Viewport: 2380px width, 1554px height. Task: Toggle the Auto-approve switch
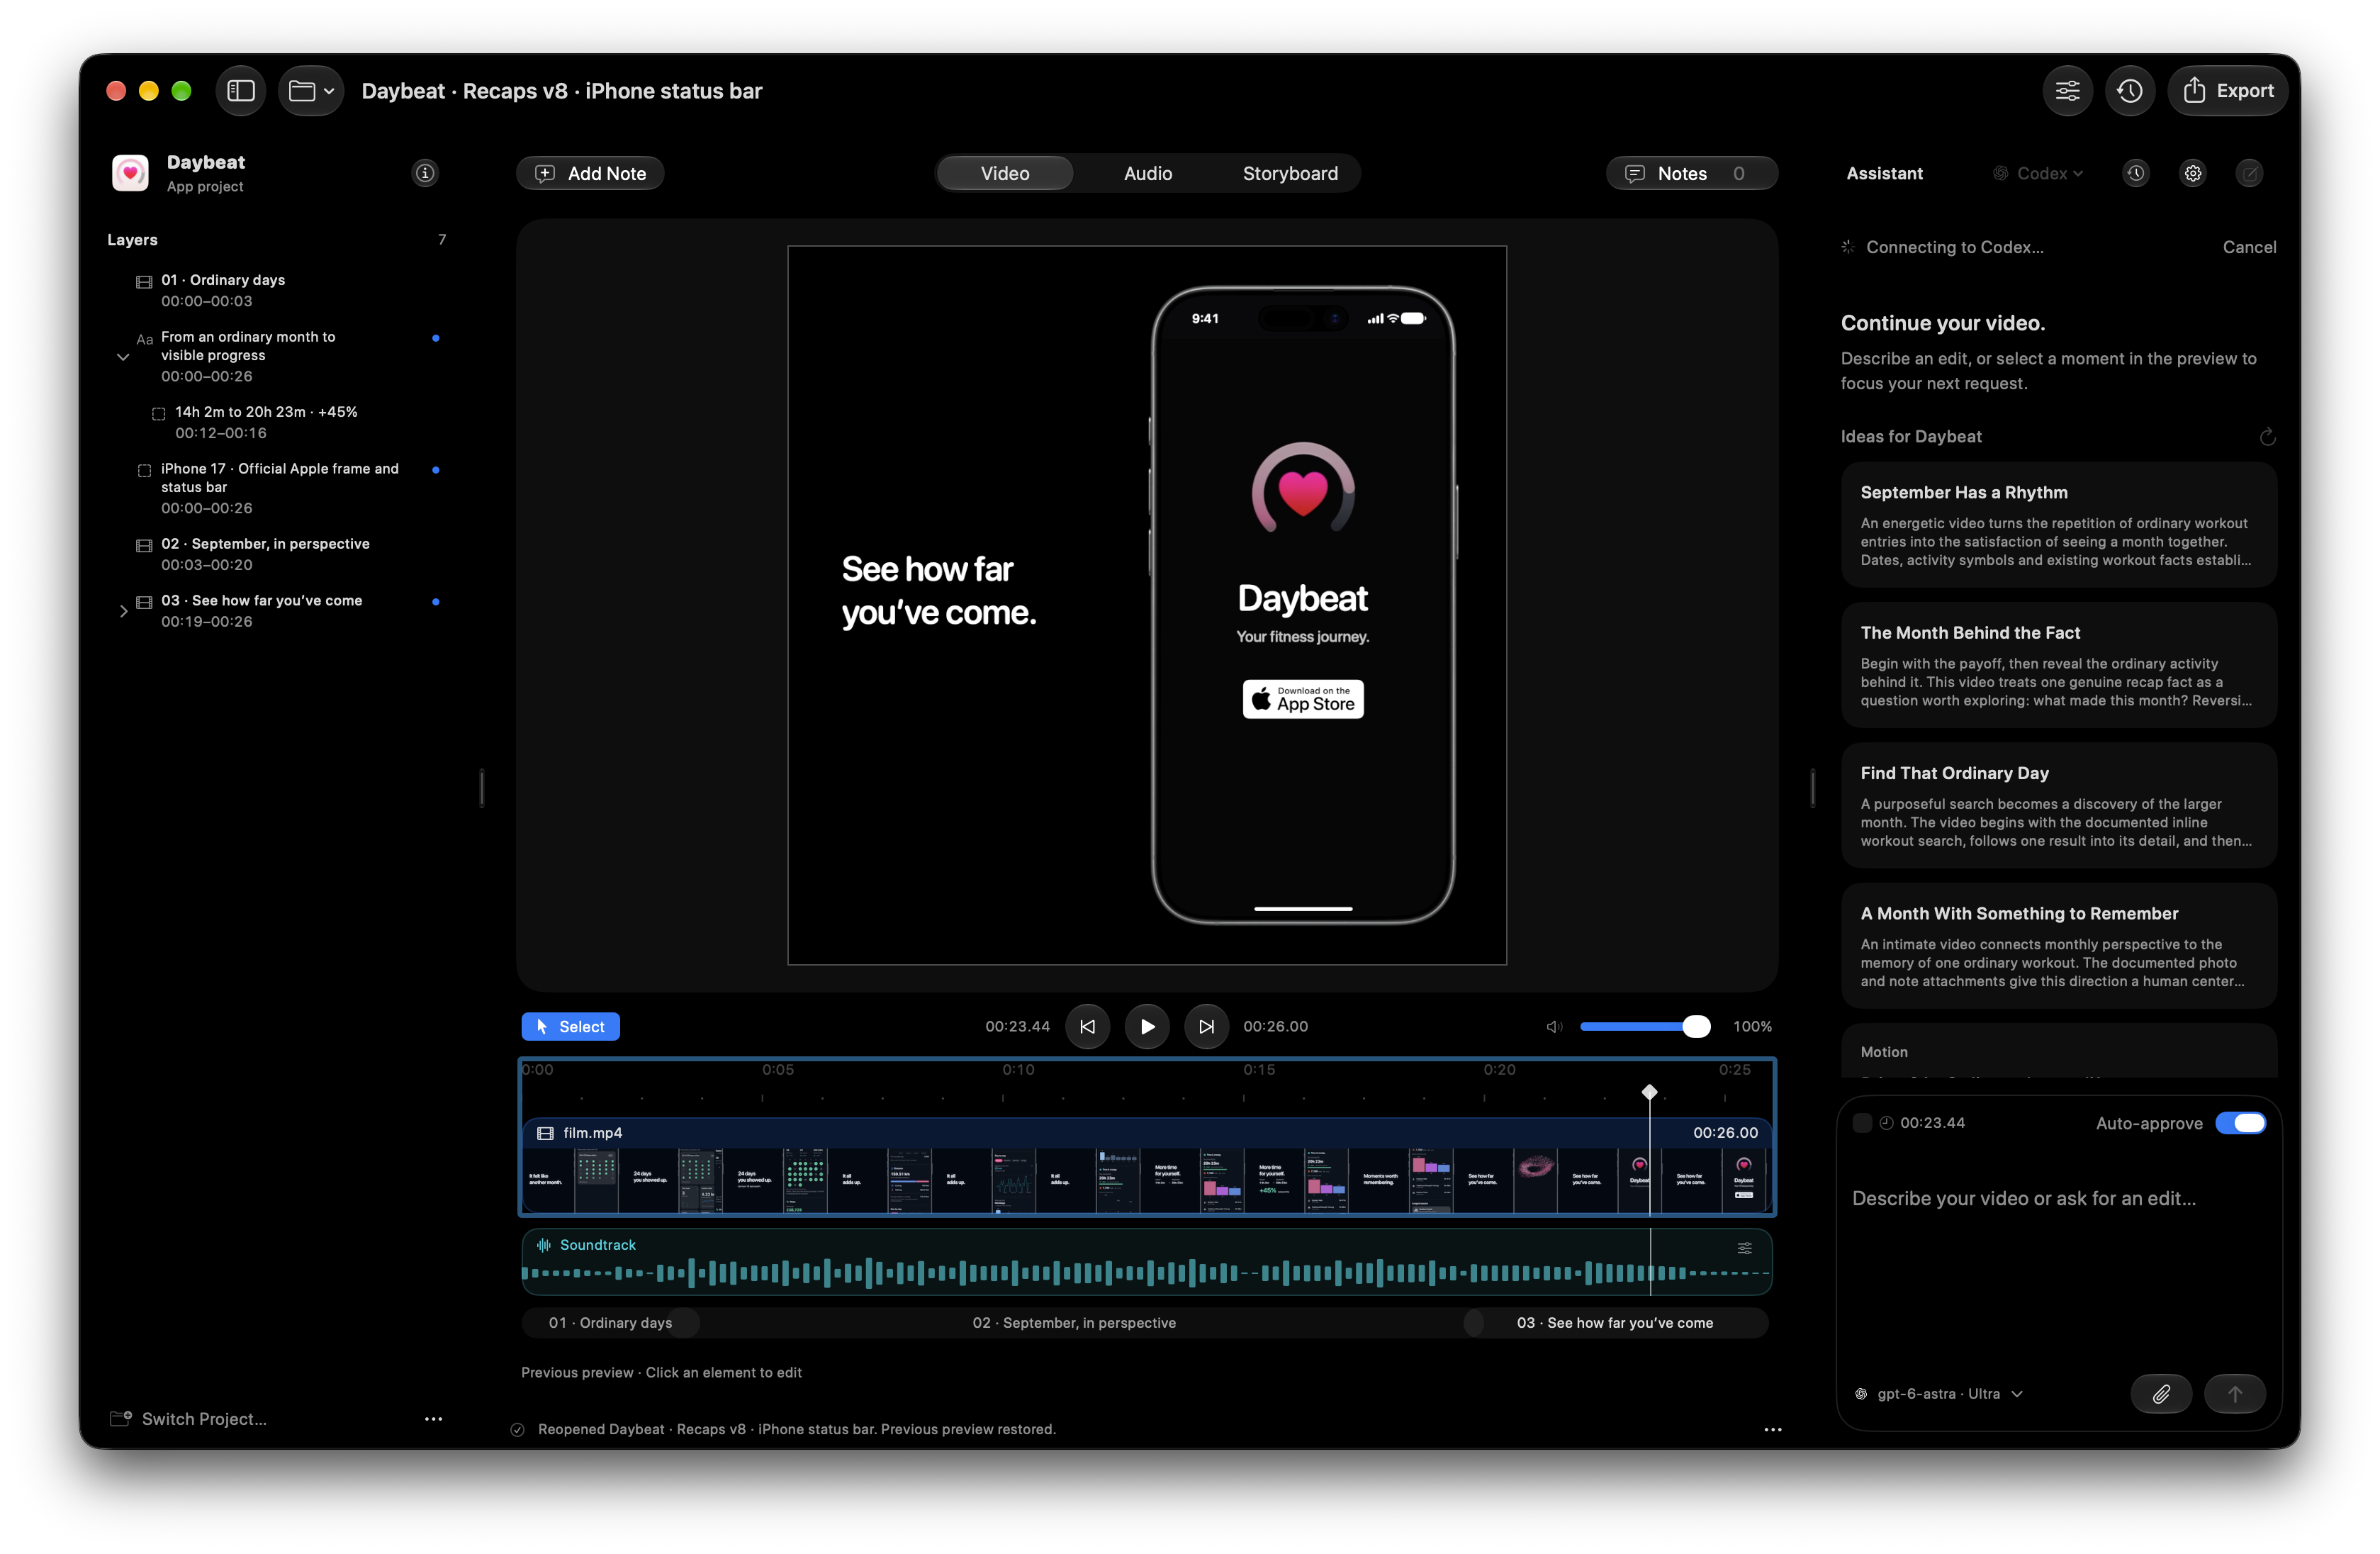tap(2240, 1123)
